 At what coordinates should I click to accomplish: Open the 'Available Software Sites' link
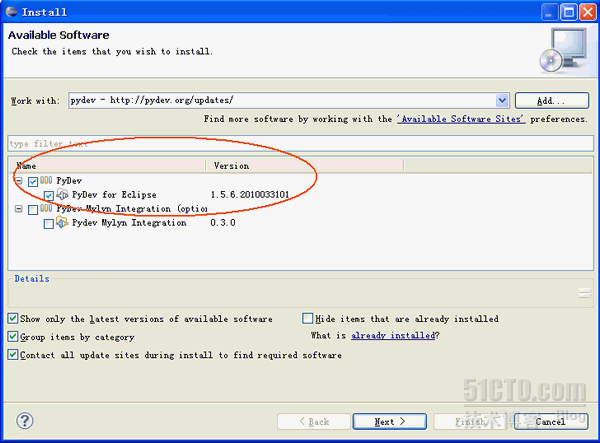(x=461, y=119)
